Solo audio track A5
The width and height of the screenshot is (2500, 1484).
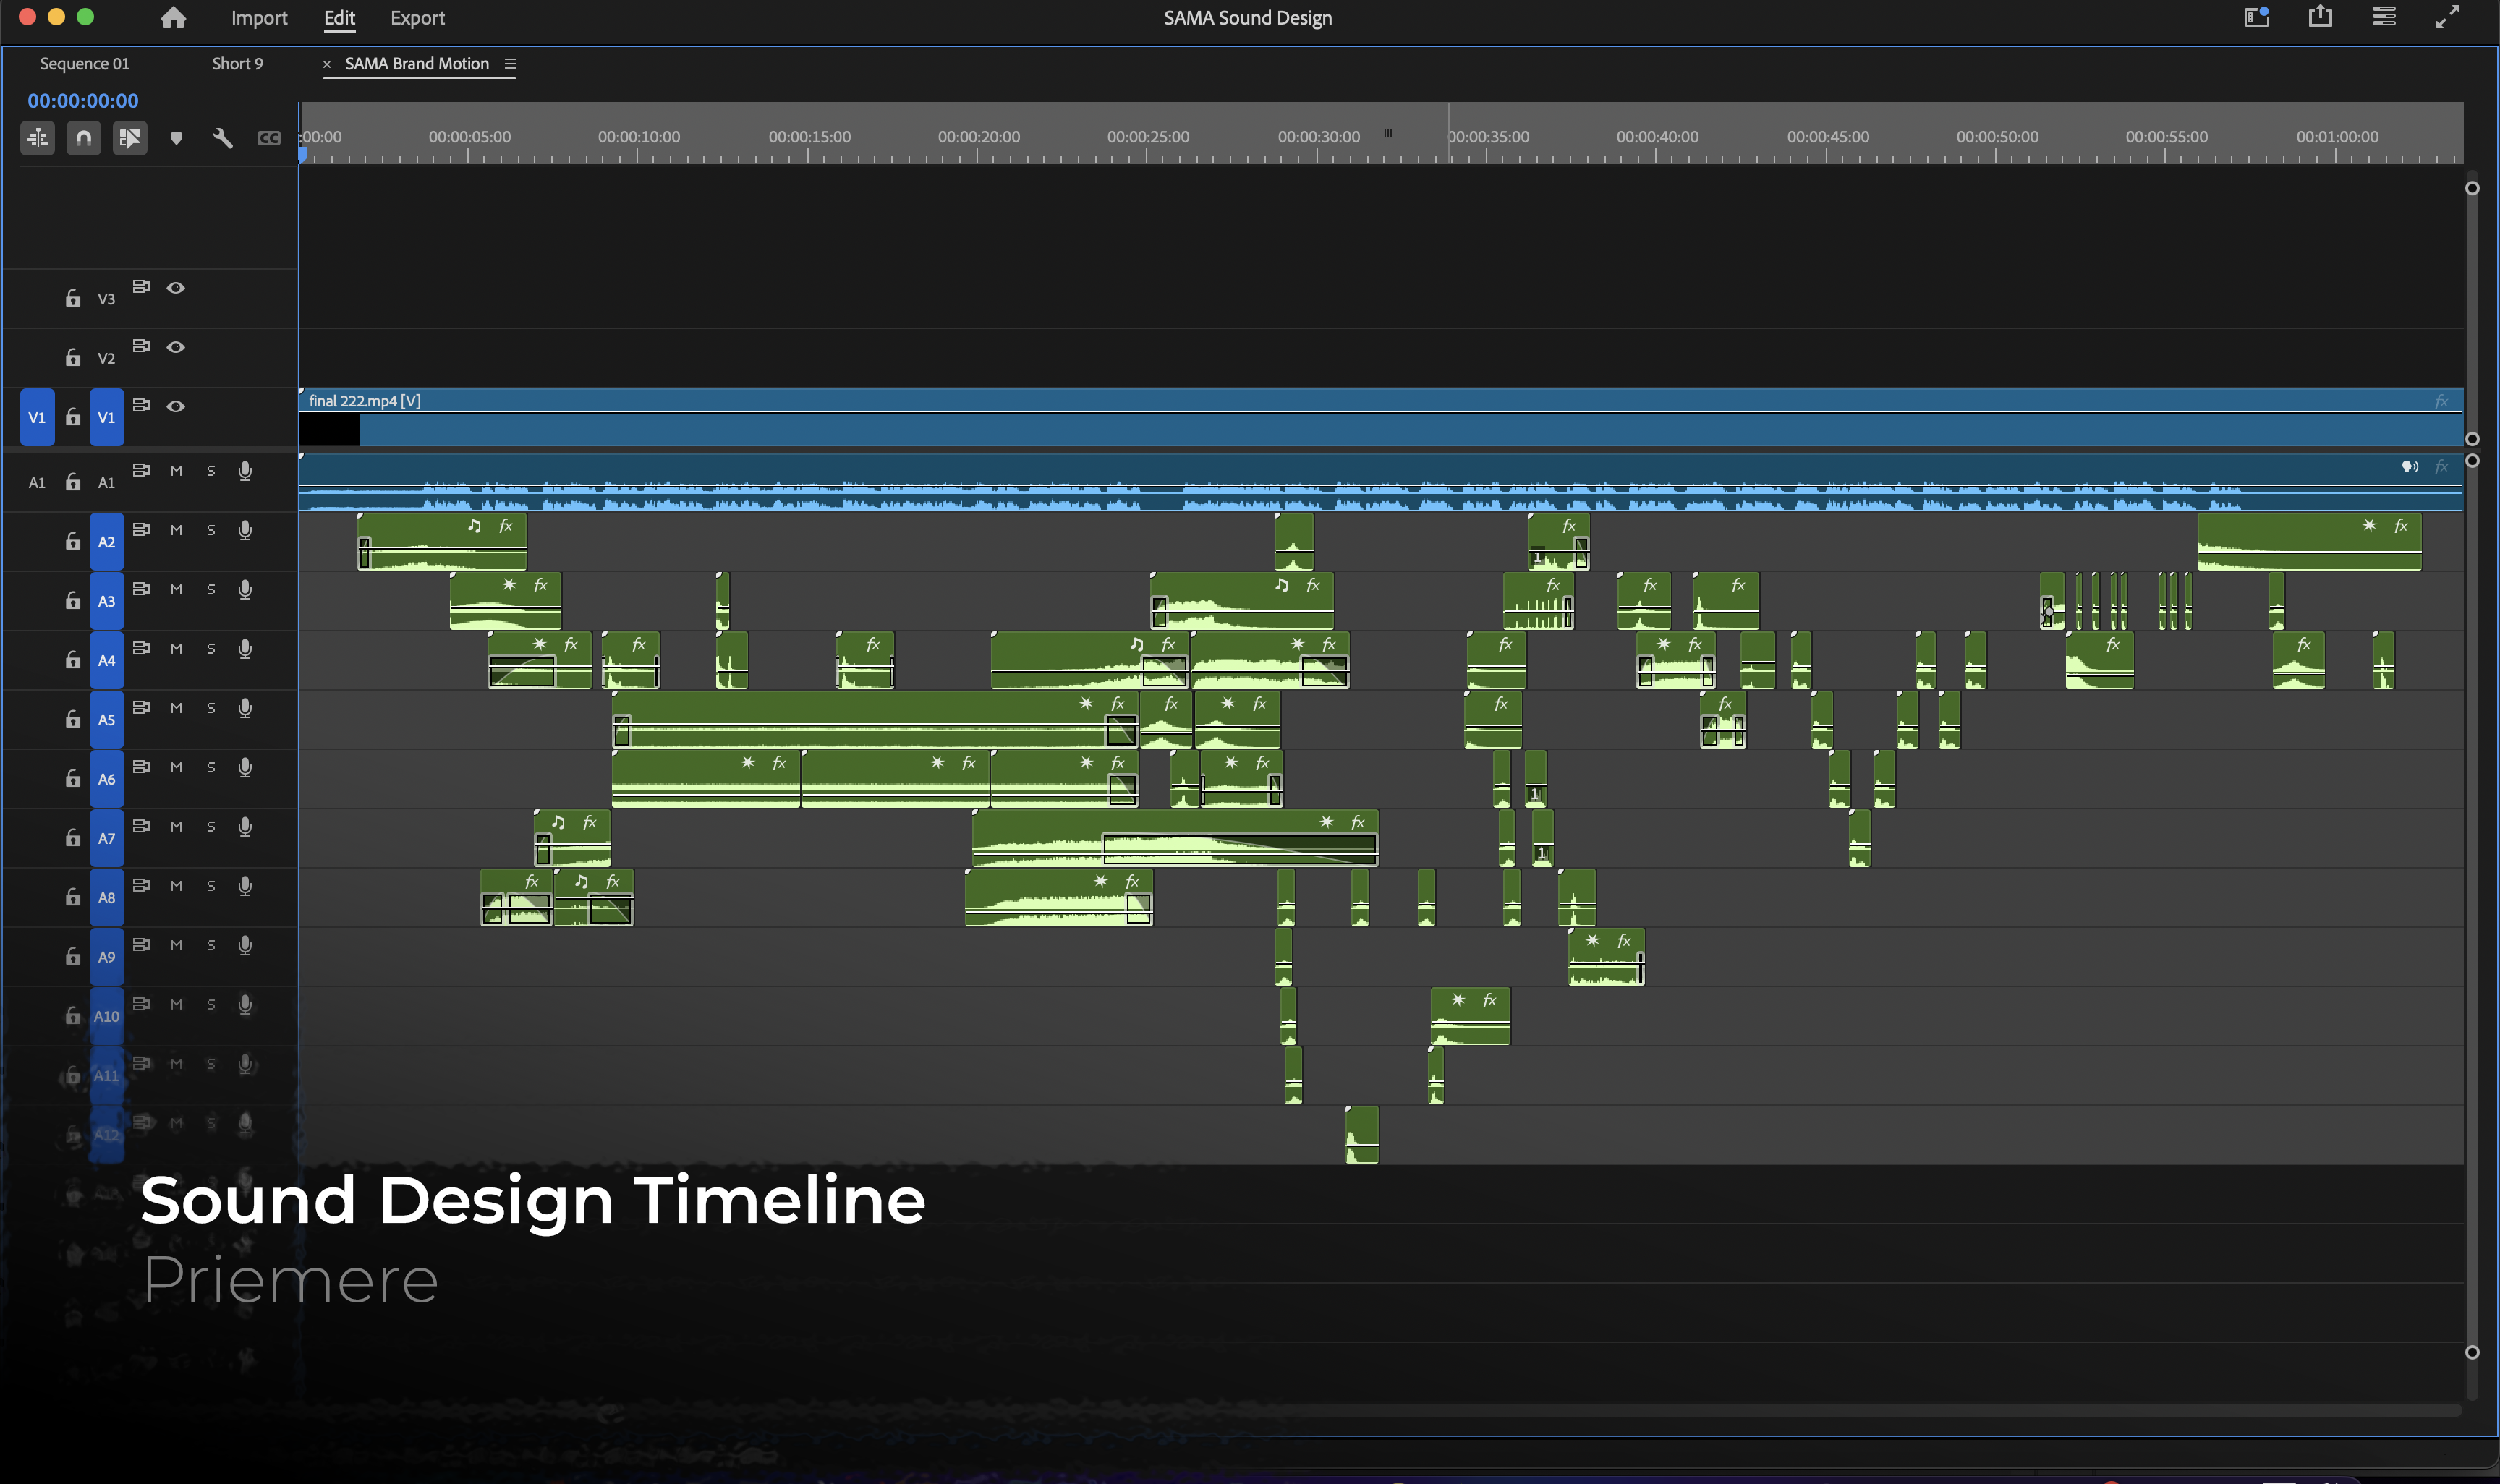[211, 708]
